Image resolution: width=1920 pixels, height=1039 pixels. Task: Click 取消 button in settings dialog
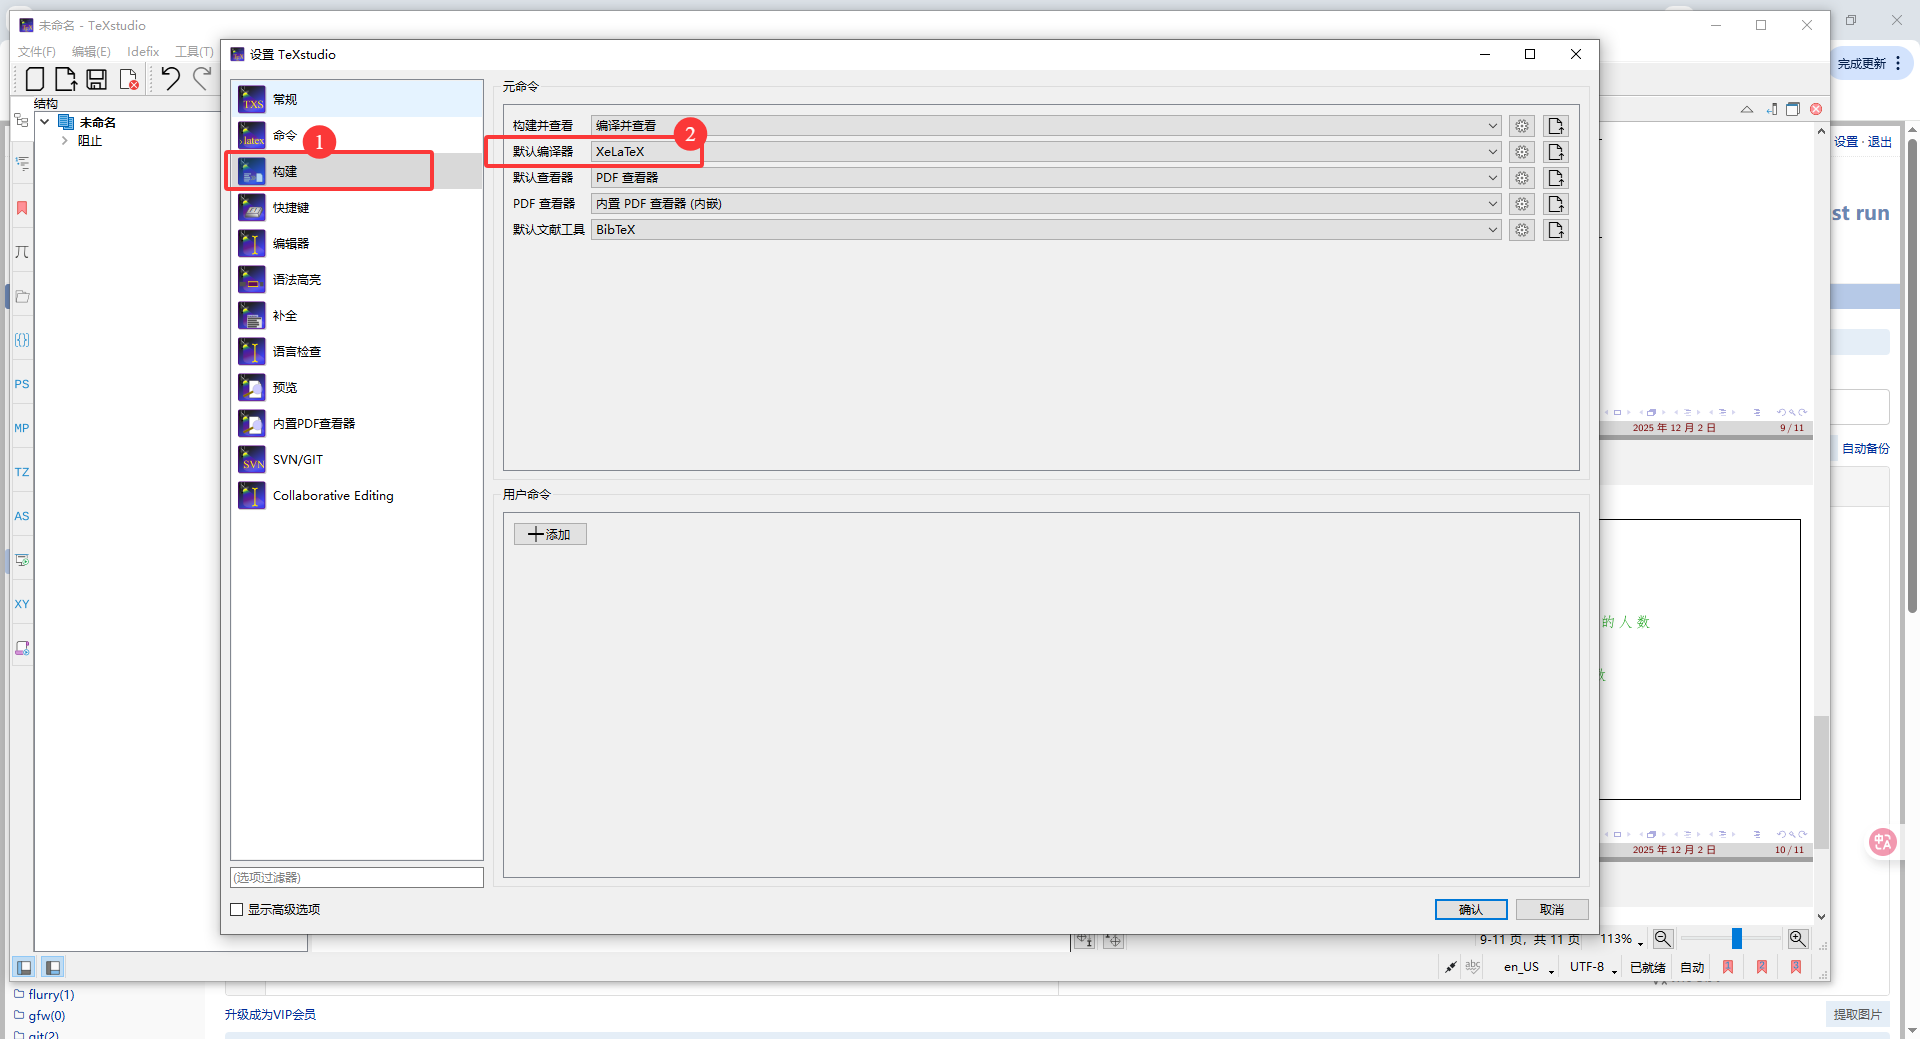tap(1552, 909)
